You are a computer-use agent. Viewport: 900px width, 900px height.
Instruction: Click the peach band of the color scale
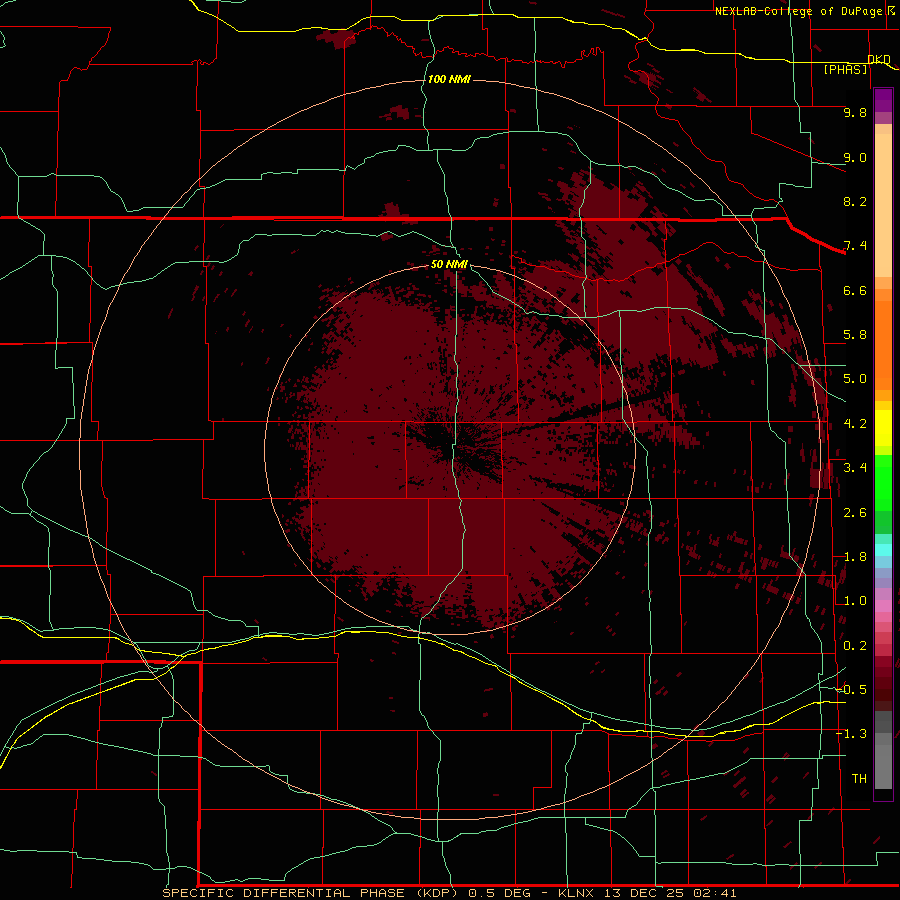point(883,201)
